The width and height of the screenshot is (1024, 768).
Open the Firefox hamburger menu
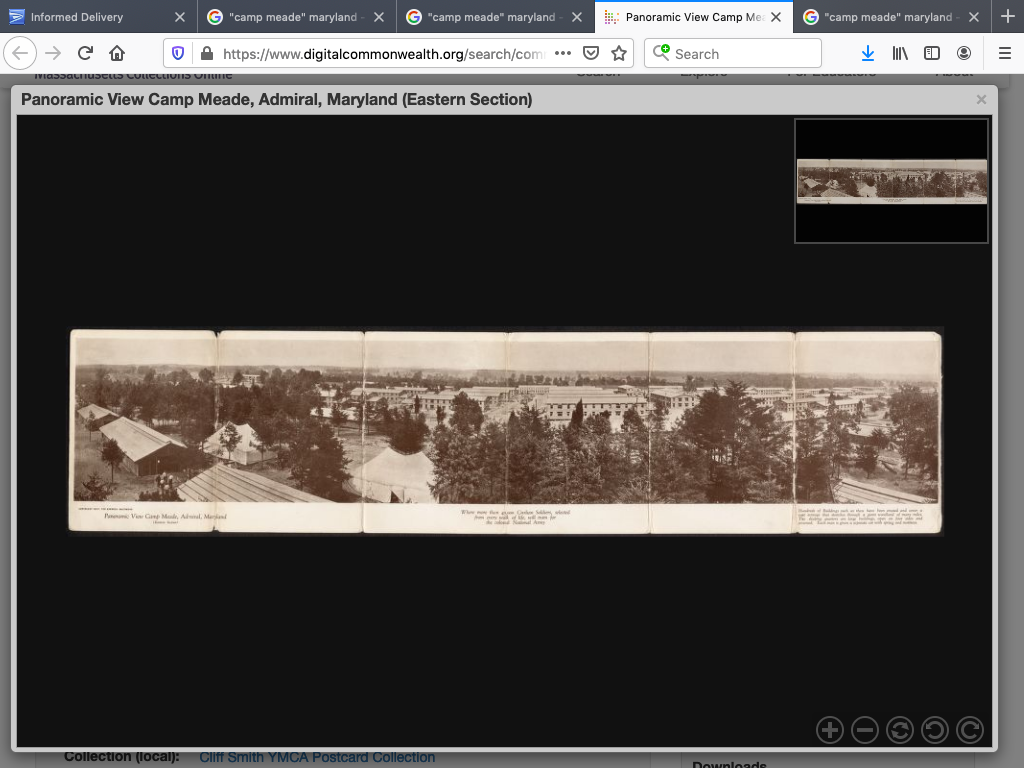1004,53
